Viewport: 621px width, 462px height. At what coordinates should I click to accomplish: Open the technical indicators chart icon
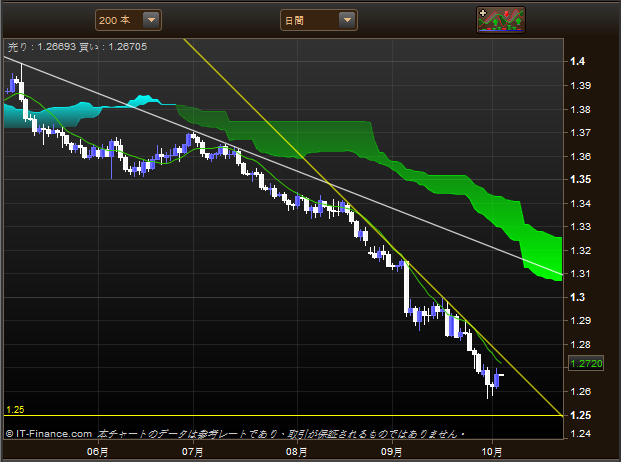point(501,20)
